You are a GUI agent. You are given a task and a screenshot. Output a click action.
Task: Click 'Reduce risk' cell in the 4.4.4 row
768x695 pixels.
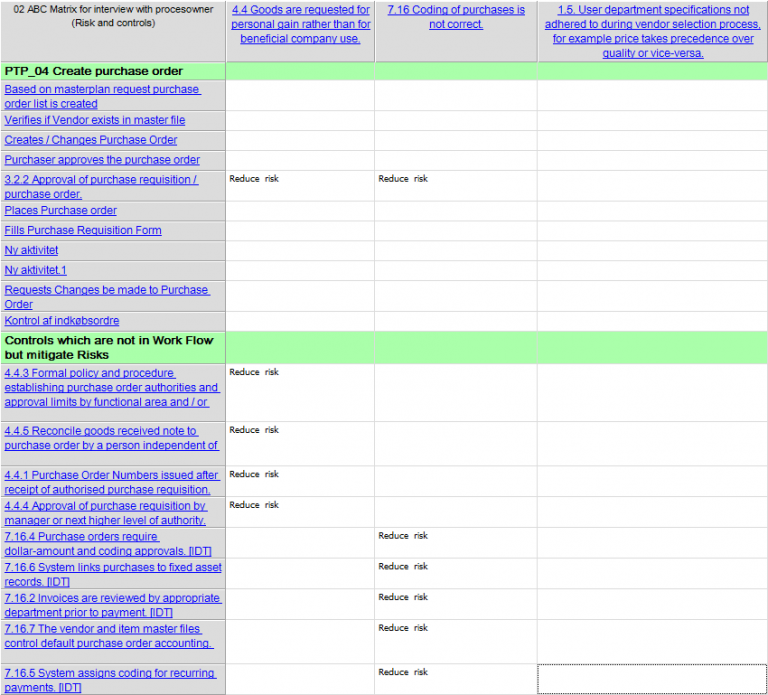pos(300,512)
